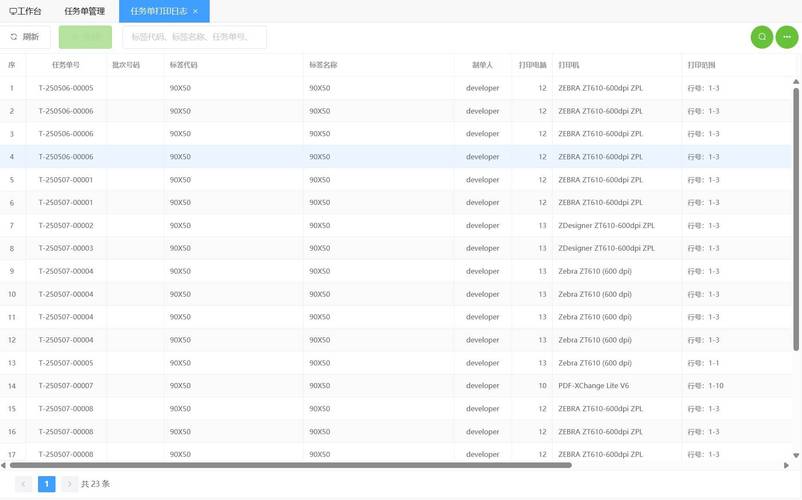
Task: Click ZDesigner ZT610-600dpi ZPL in row 7
Action: 606,225
